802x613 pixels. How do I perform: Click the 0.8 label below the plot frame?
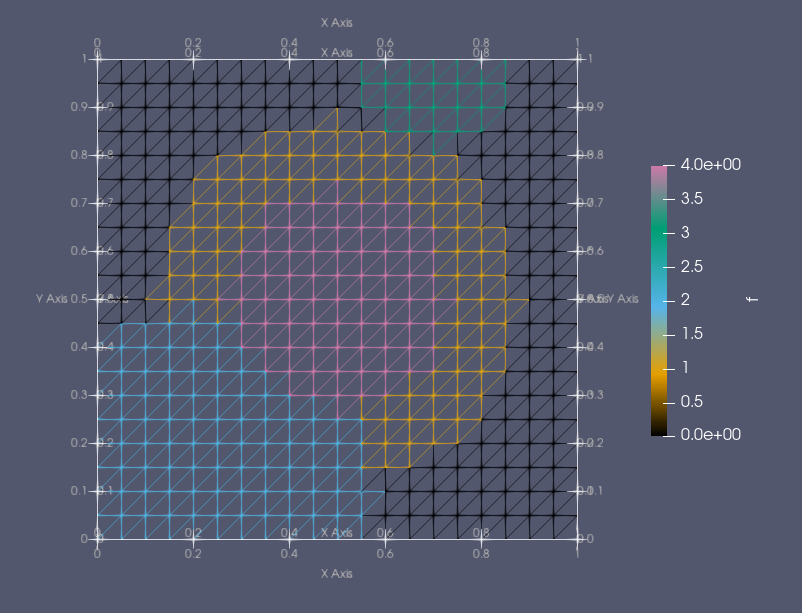481,554
